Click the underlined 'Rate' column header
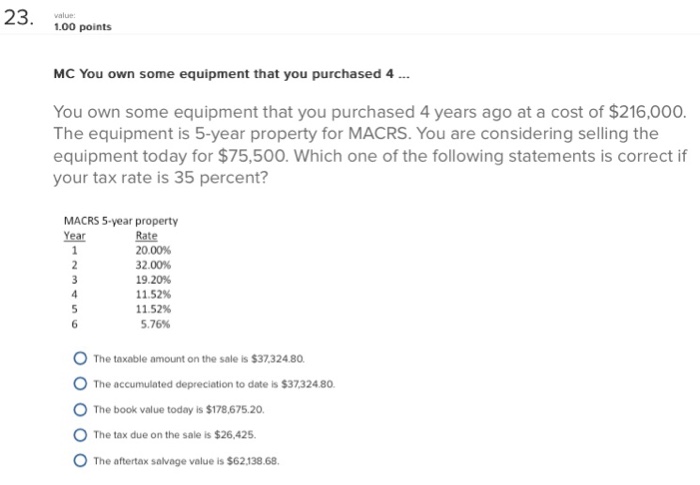 146,236
